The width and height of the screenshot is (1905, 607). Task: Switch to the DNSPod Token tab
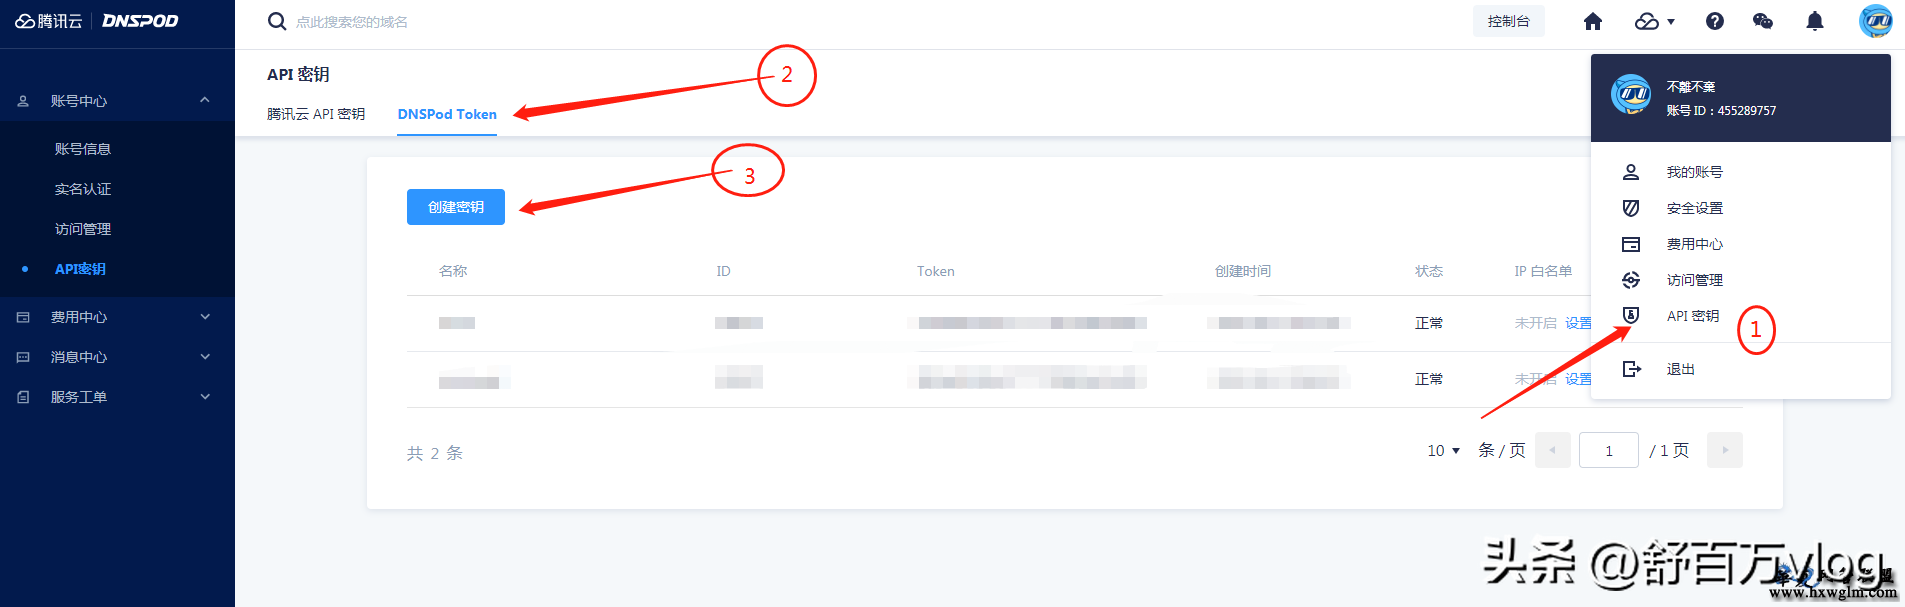447,114
